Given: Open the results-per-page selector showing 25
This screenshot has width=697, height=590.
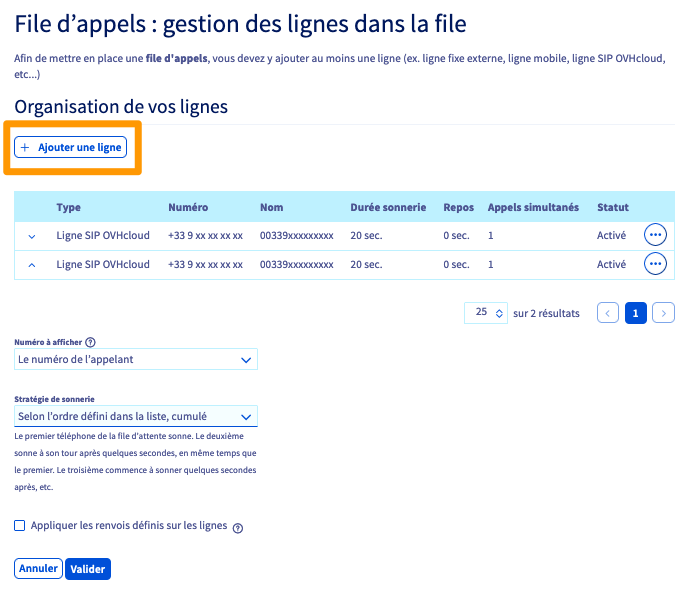Looking at the screenshot, I should coord(487,313).
